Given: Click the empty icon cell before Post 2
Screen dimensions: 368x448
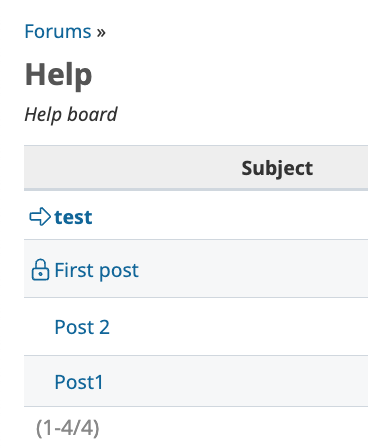Looking at the screenshot, I should coord(39,327).
